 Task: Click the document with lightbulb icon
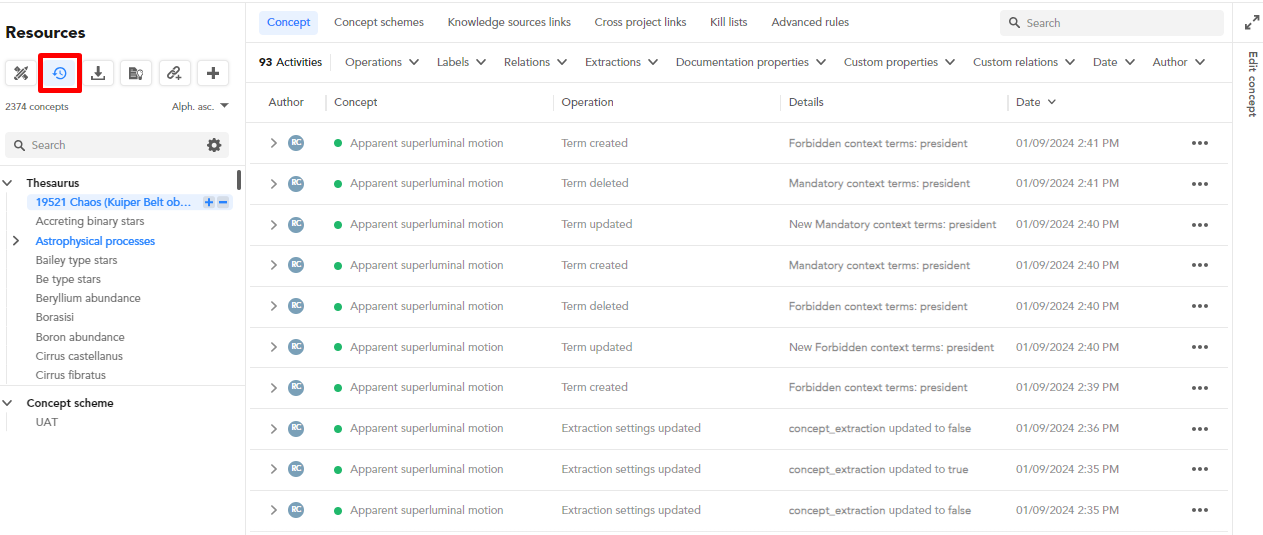tap(136, 73)
